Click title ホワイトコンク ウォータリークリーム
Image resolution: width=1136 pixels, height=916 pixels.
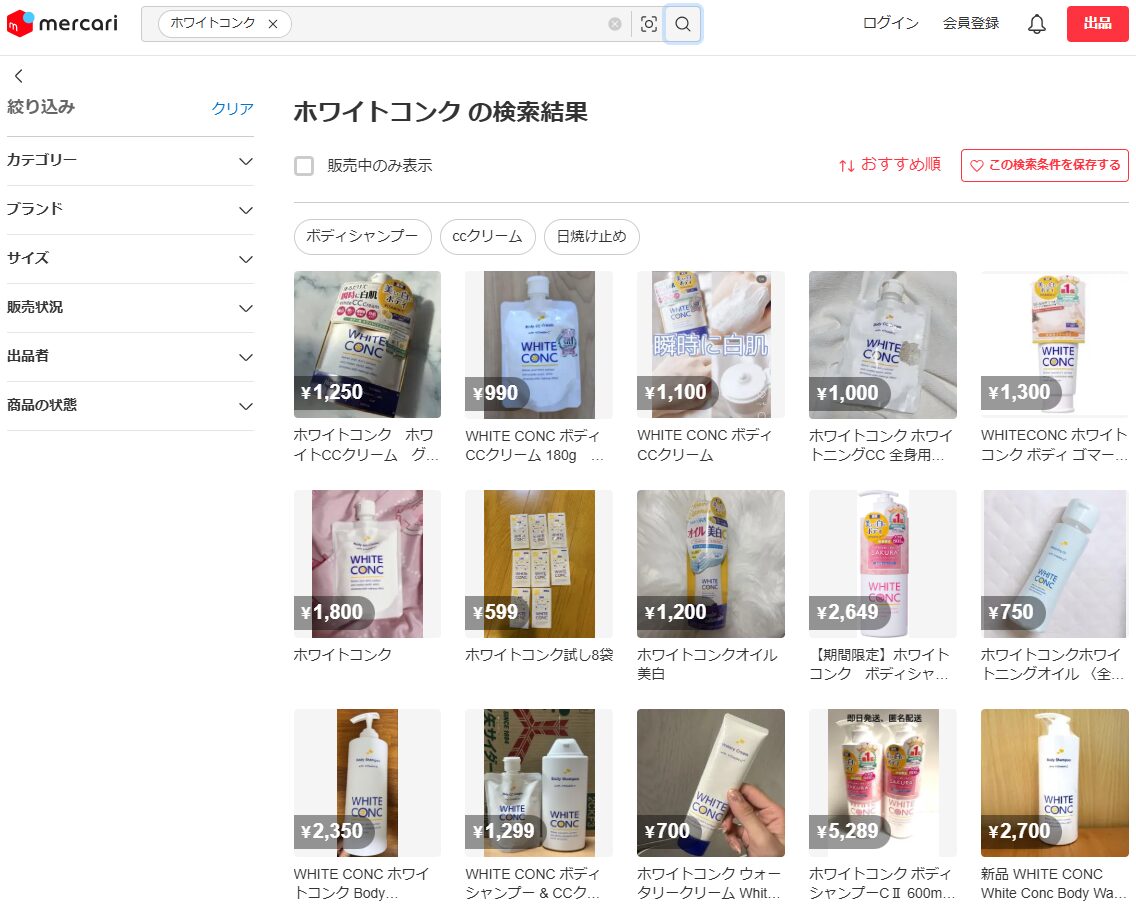[709, 883]
